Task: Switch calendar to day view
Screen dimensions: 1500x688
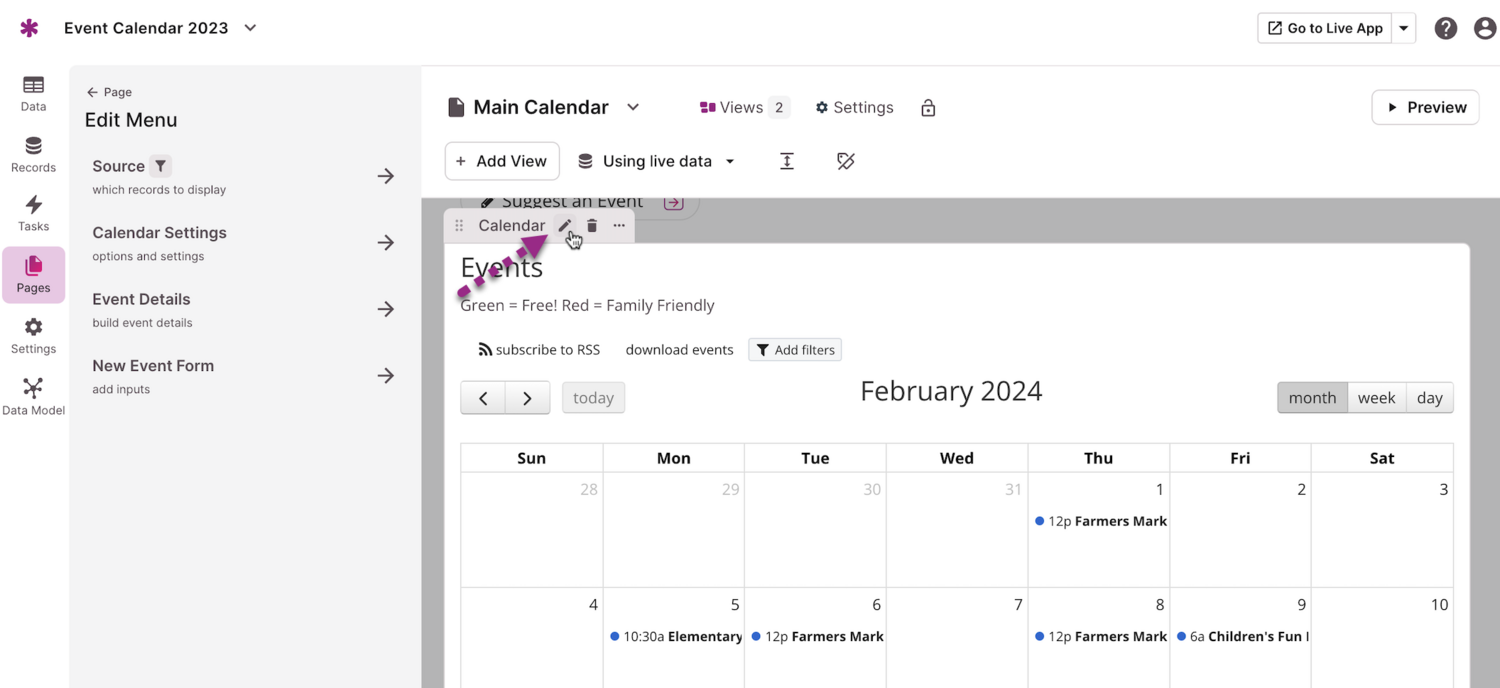Action: [1429, 397]
